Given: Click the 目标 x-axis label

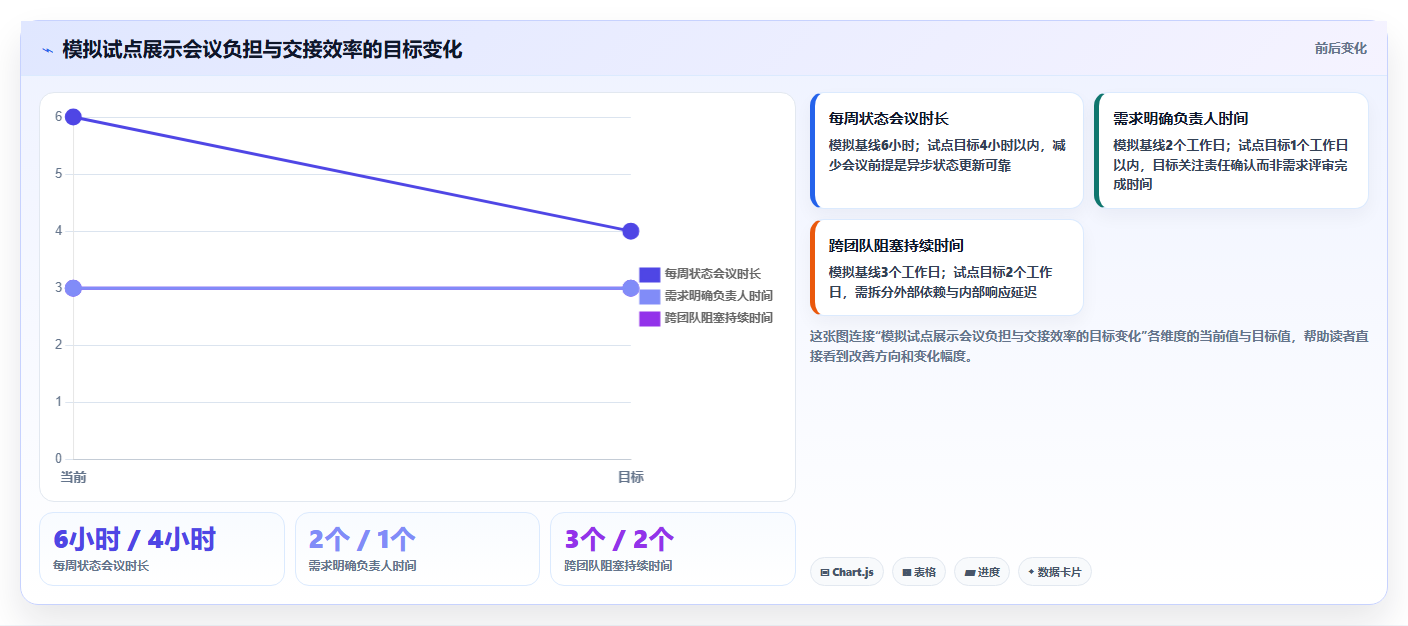Looking at the screenshot, I should tap(631, 477).
